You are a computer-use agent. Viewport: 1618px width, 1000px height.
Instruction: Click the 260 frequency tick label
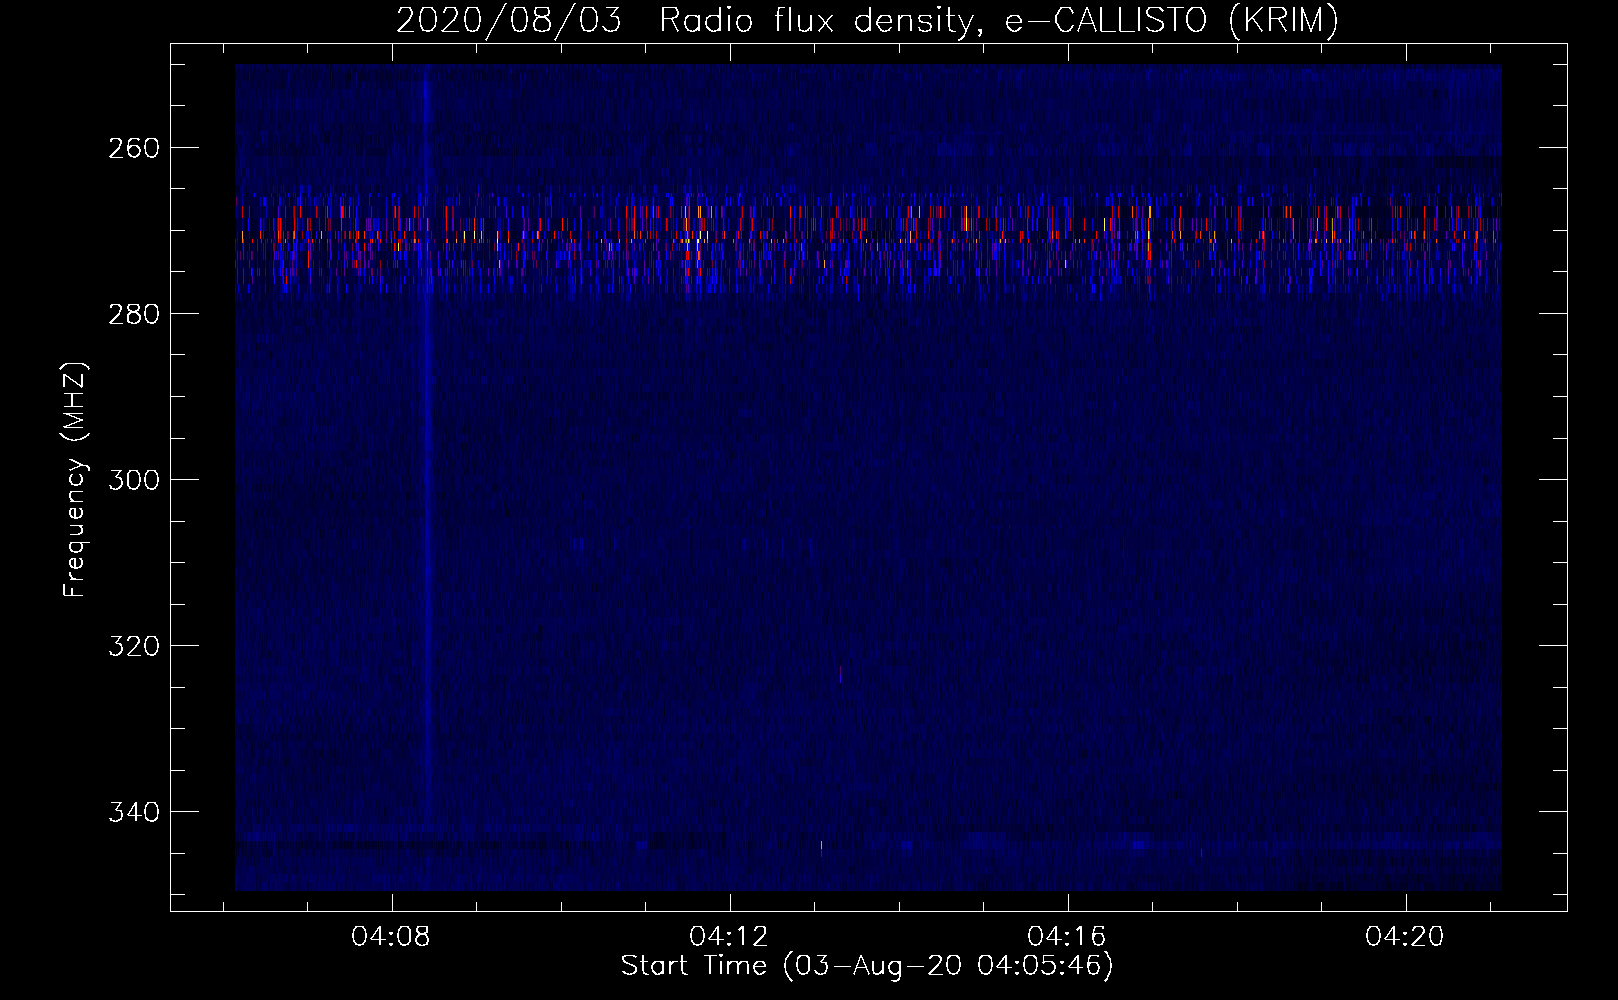(133, 148)
